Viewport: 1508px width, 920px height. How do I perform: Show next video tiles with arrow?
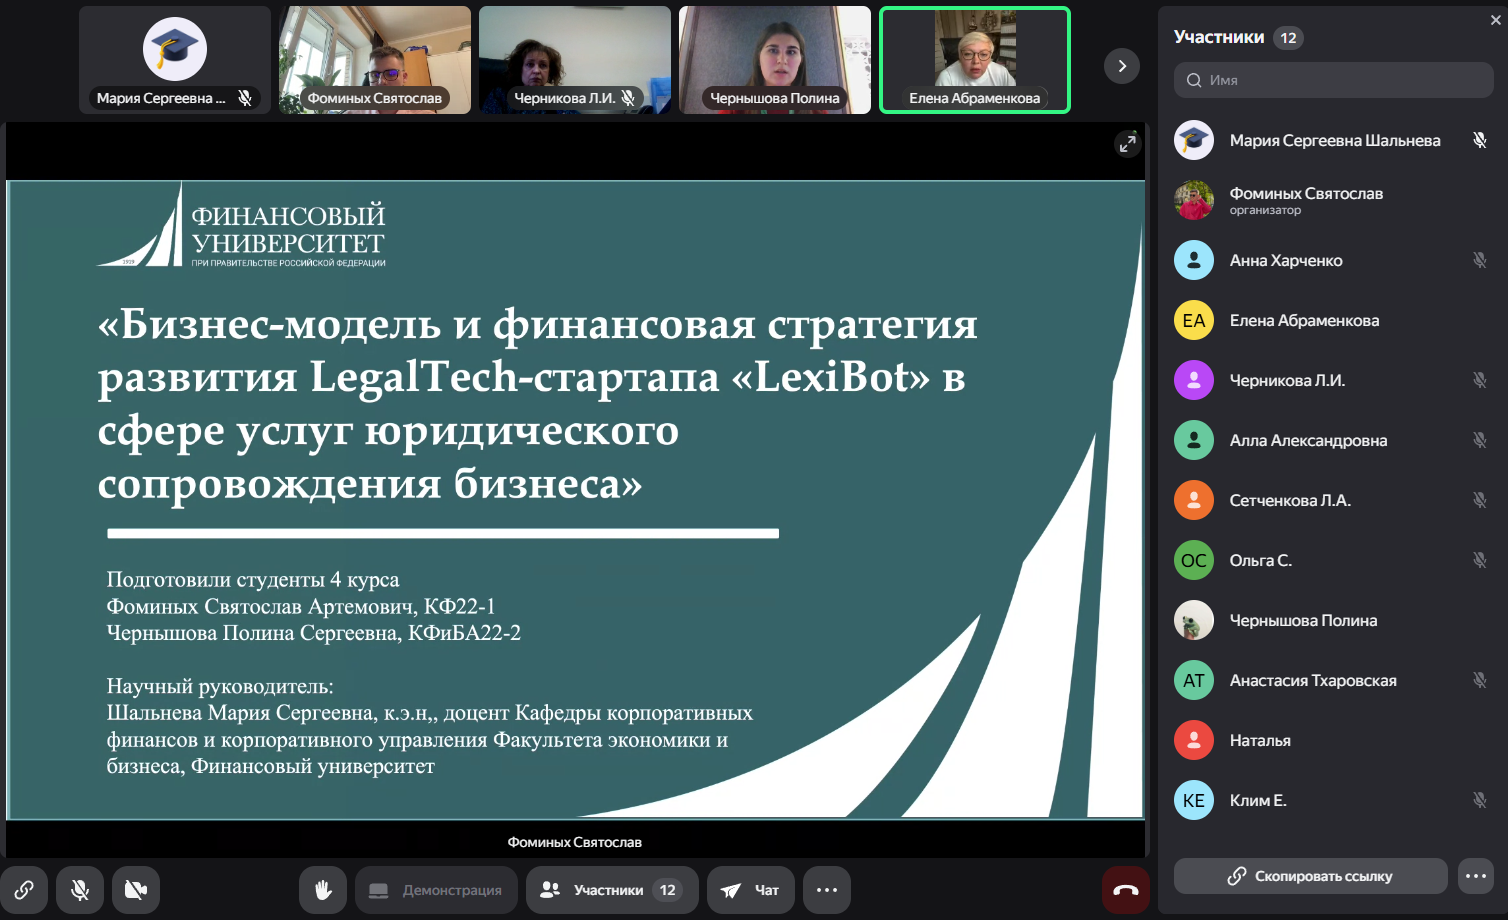pyautogui.click(x=1122, y=66)
